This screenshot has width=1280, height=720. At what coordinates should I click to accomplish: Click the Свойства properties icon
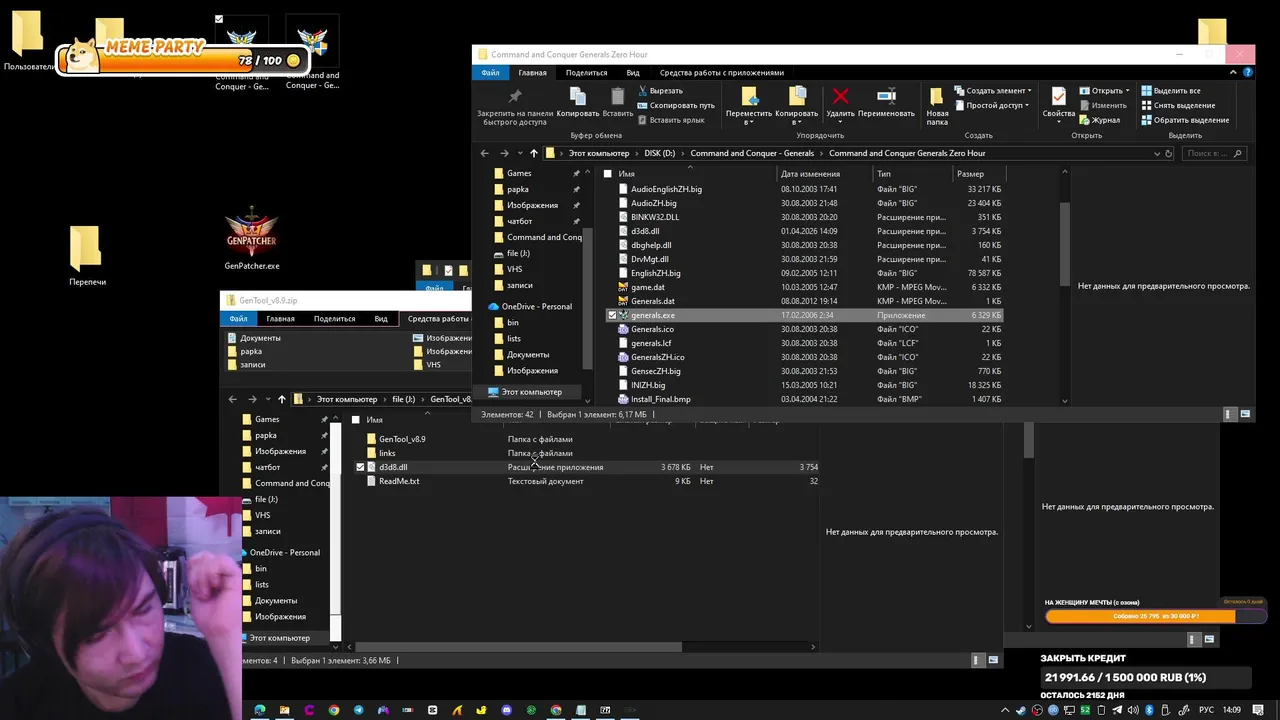[x=1058, y=96]
